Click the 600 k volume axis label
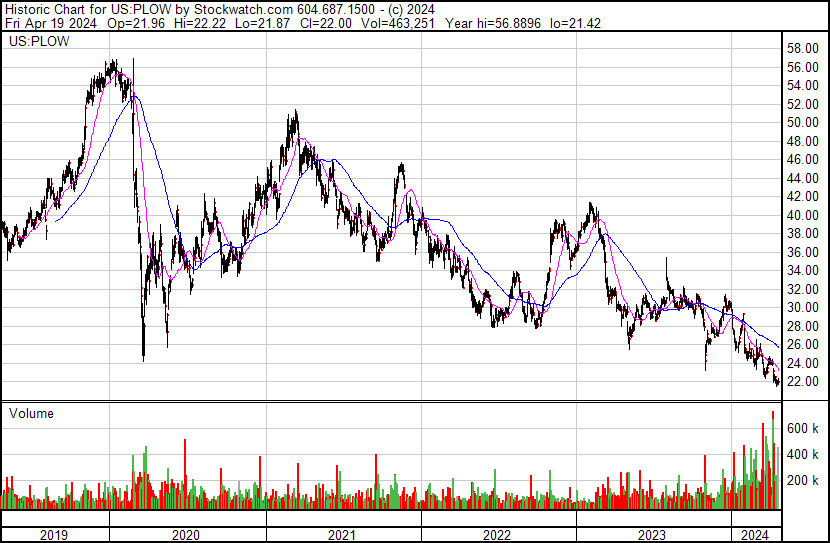The image size is (830, 543). [x=803, y=428]
